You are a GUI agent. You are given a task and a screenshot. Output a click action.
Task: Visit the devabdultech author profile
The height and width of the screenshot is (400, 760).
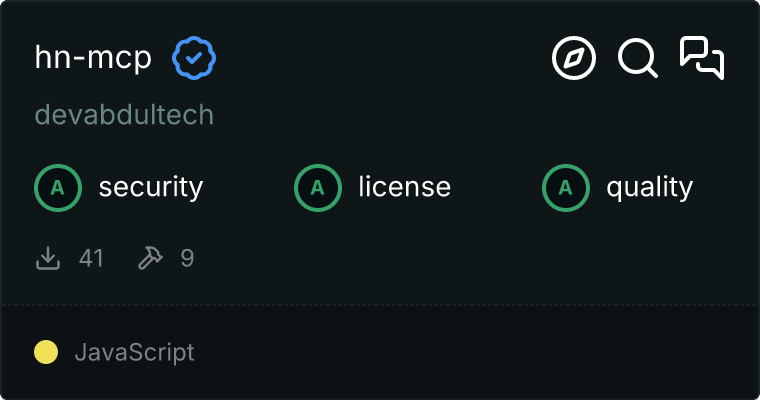tap(124, 115)
